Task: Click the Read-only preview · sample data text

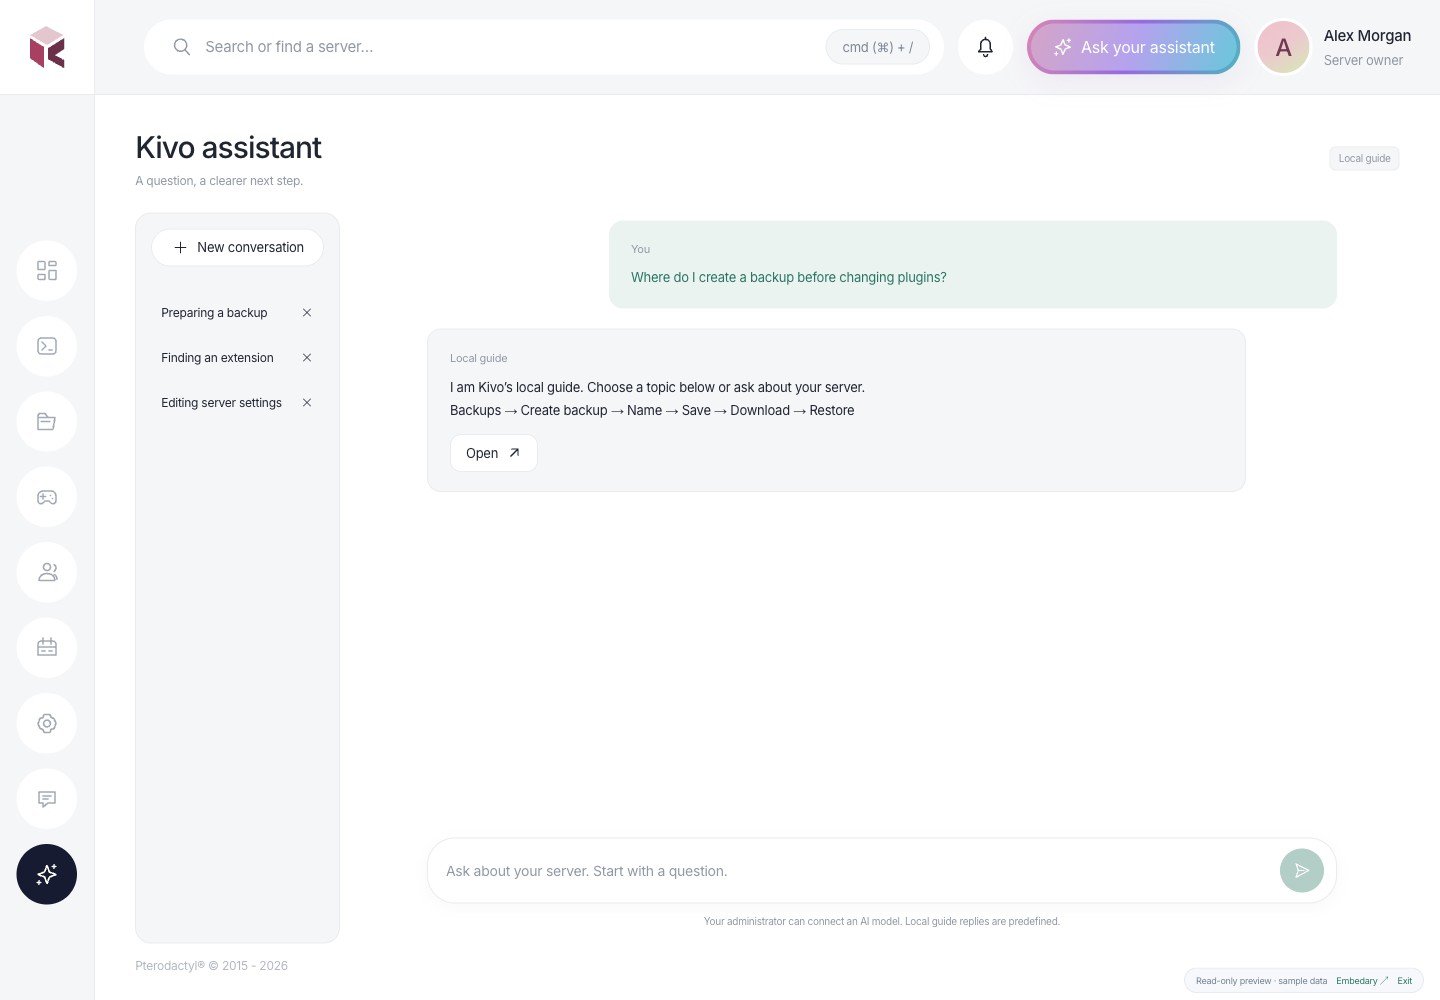Action: point(1261,981)
